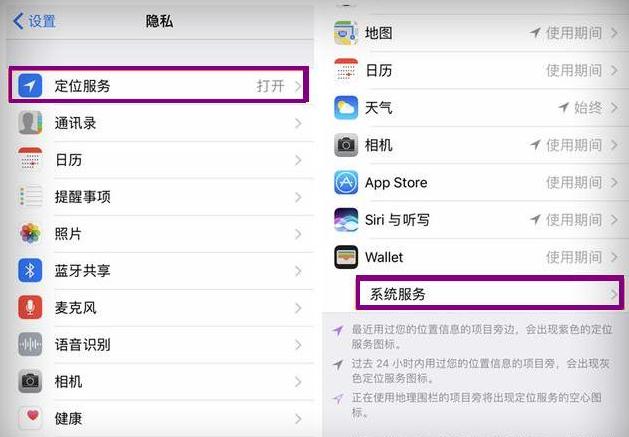
Task: Tap the 定位服务 location arrow icon
Action: (30, 85)
